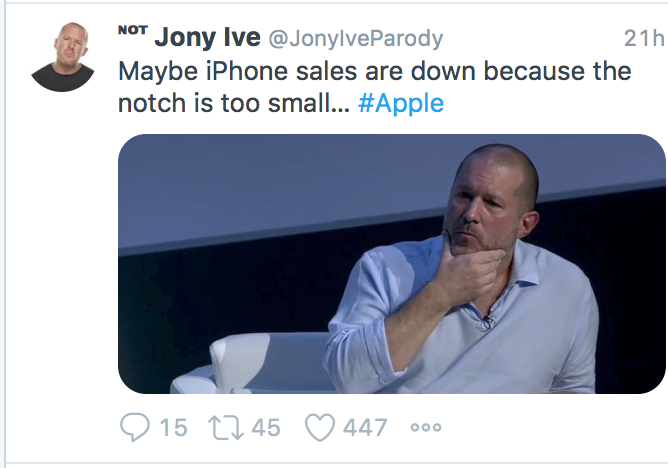
Task: Click the retweet count 45
Action: tap(265, 428)
